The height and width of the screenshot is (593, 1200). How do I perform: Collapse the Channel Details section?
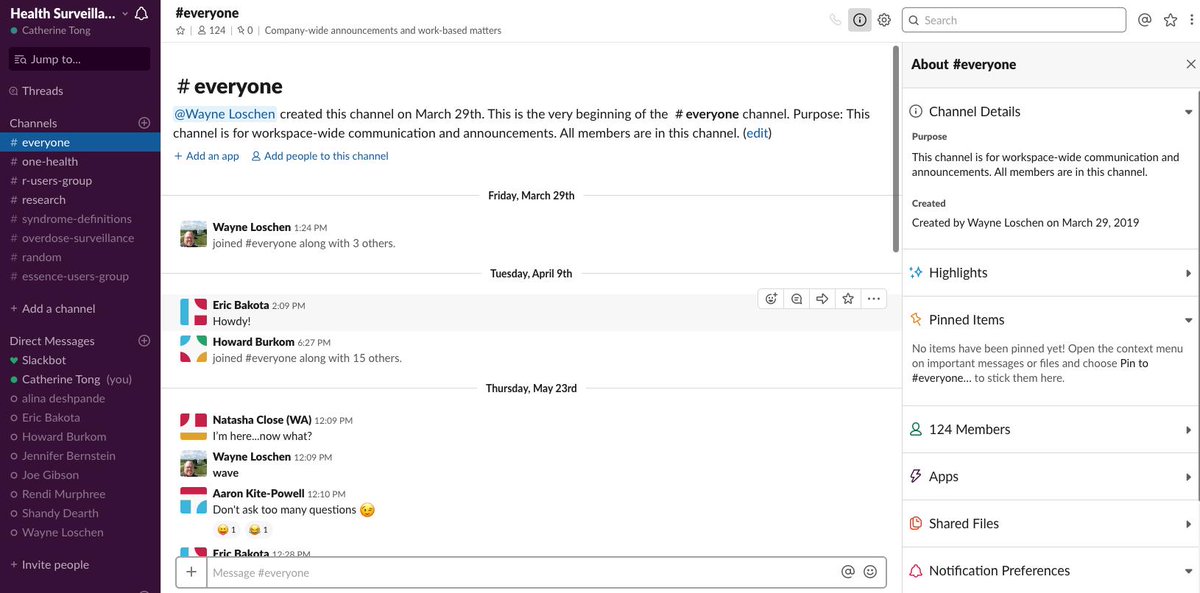point(1188,112)
